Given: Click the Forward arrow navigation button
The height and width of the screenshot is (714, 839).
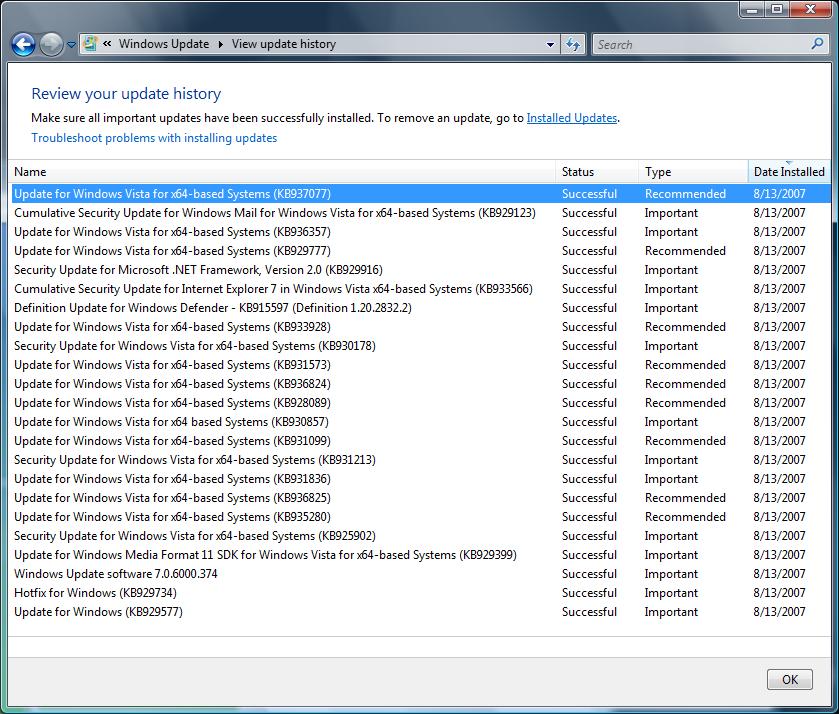Looking at the screenshot, I should pyautogui.click(x=51, y=44).
